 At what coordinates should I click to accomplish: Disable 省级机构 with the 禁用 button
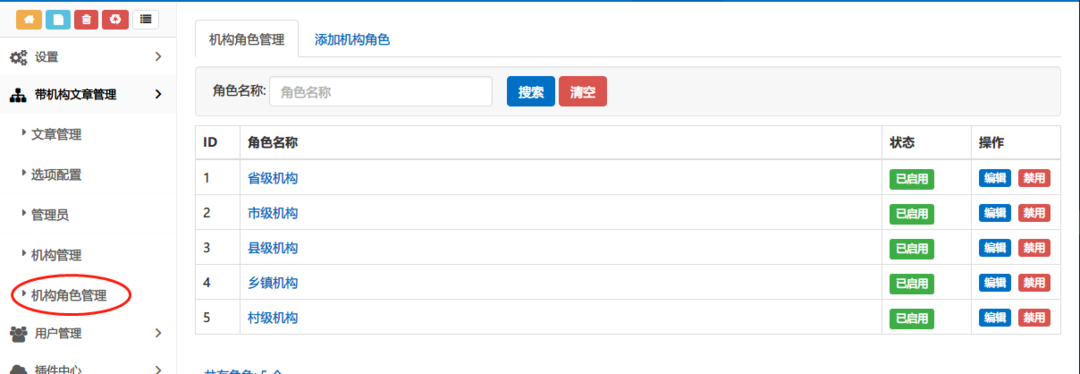point(1034,178)
